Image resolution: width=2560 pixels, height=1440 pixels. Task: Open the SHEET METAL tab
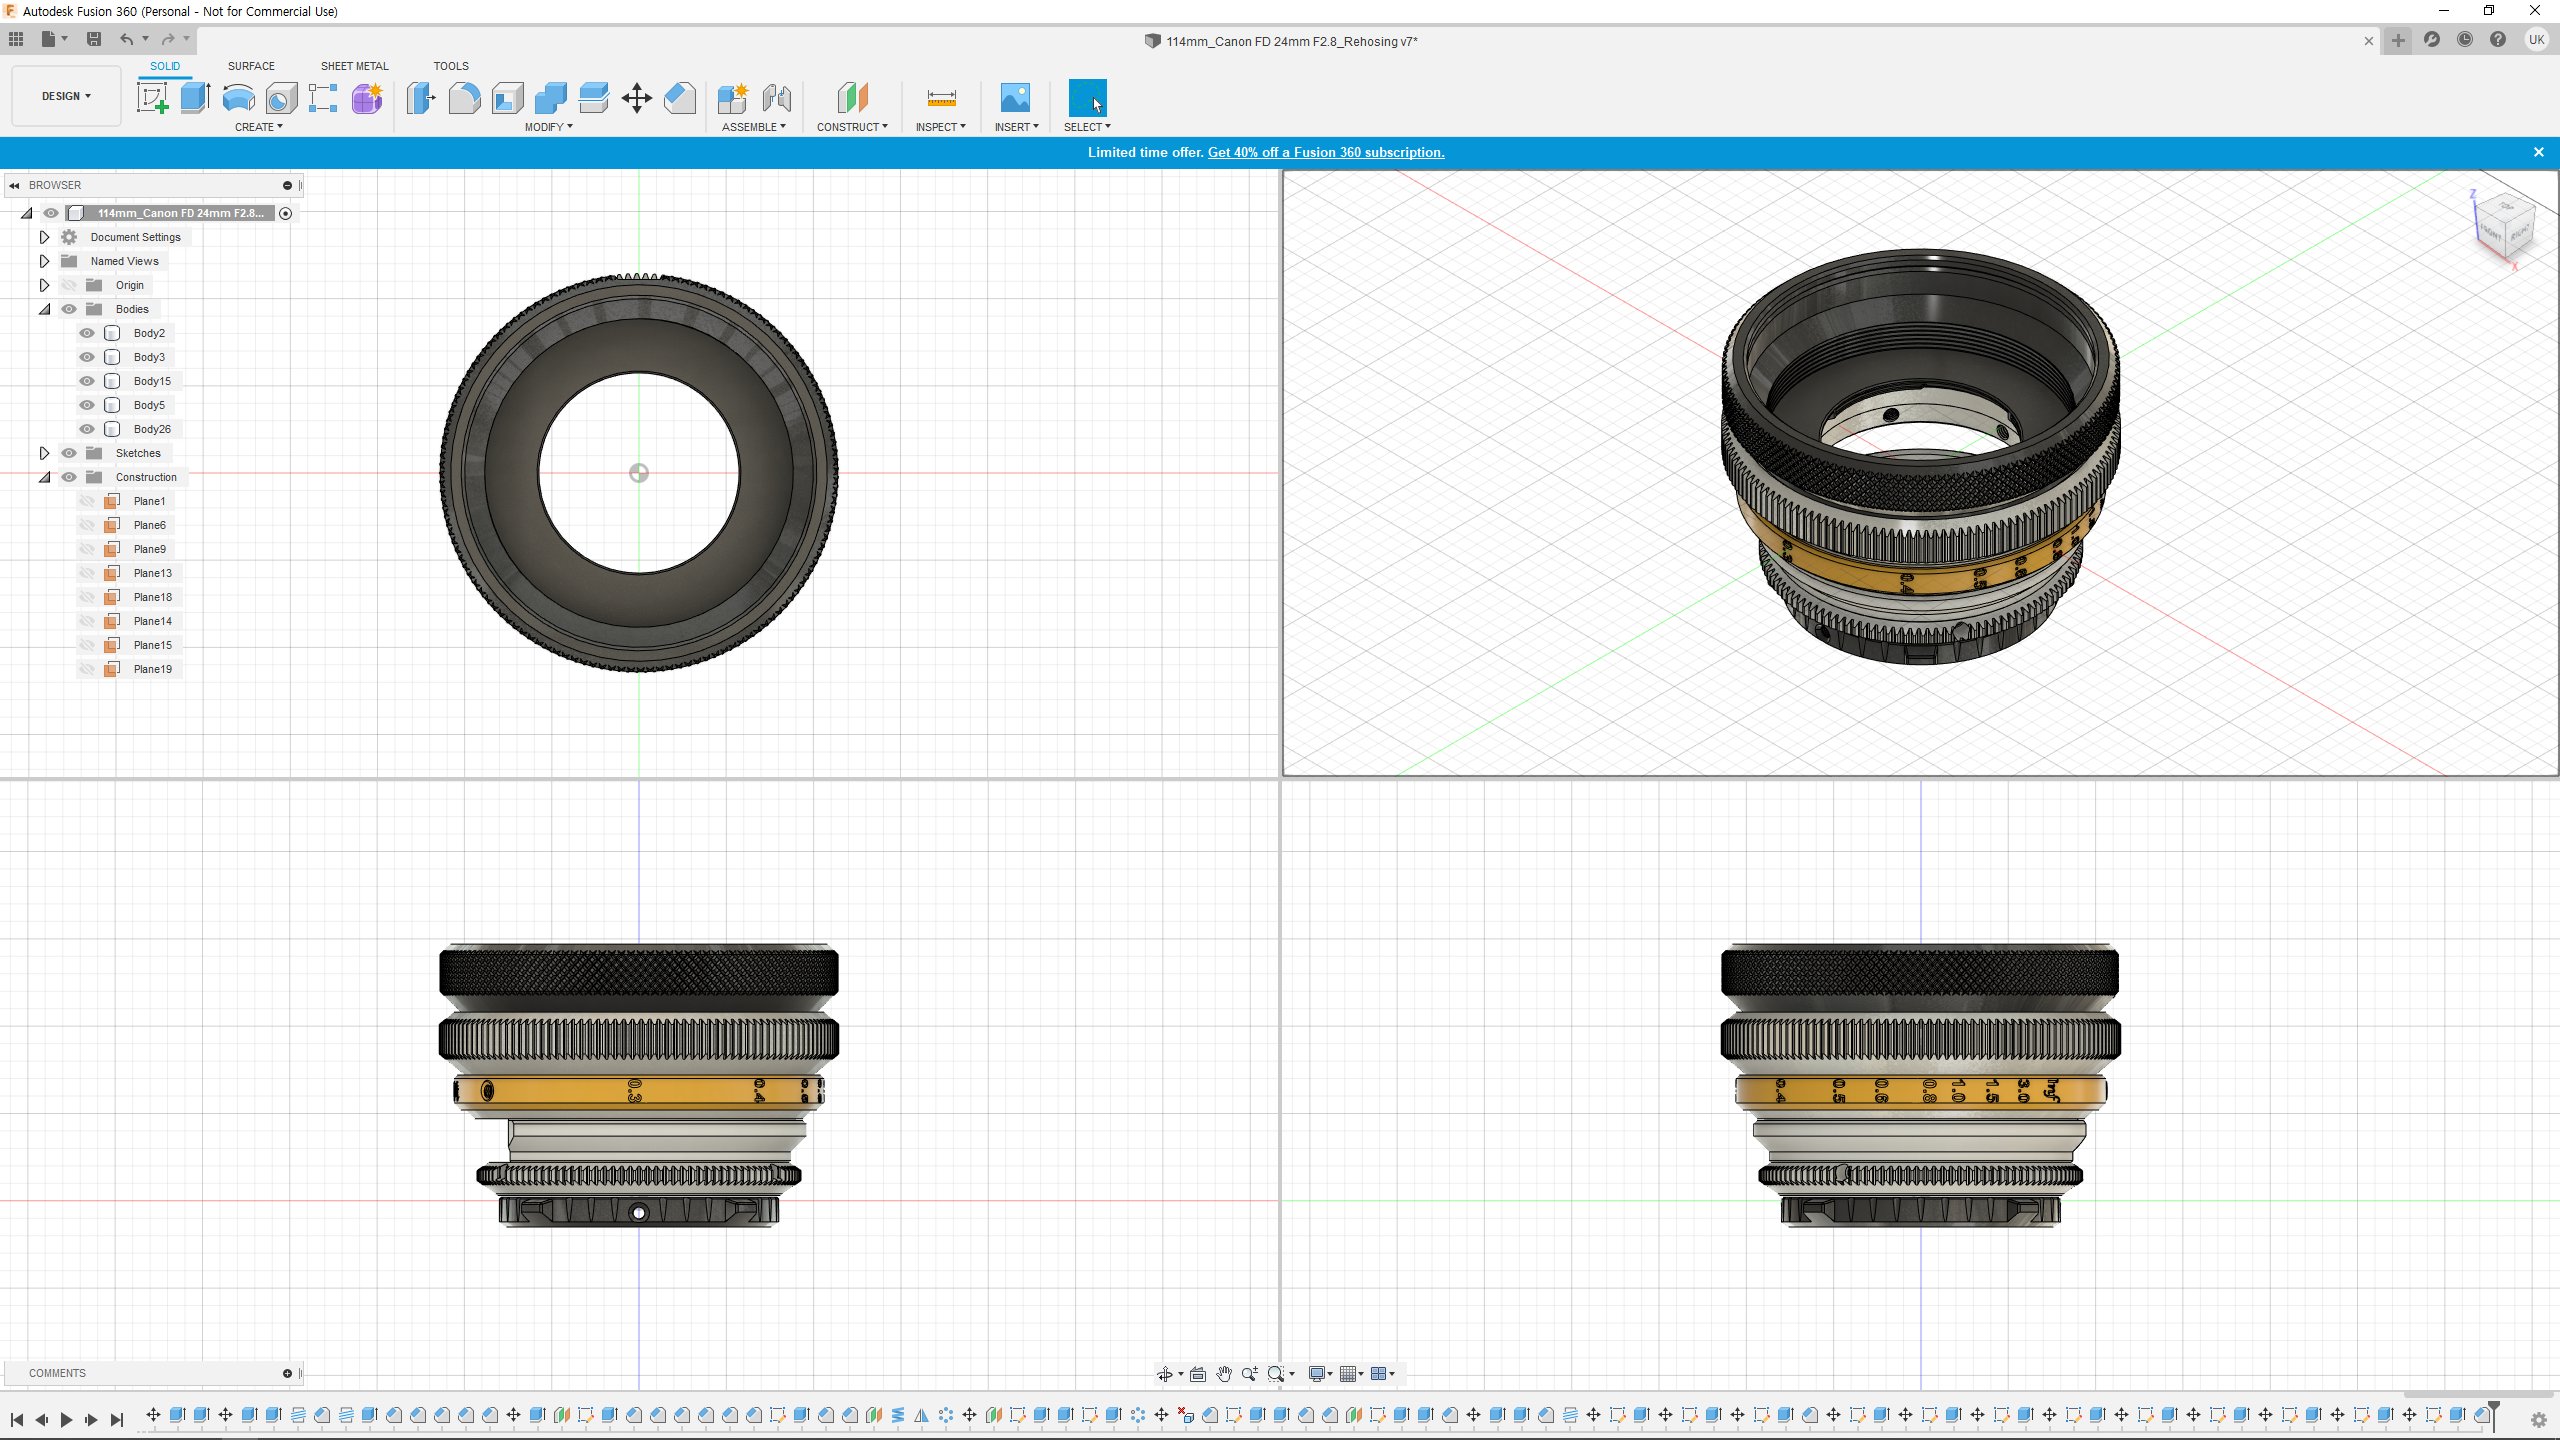(354, 66)
